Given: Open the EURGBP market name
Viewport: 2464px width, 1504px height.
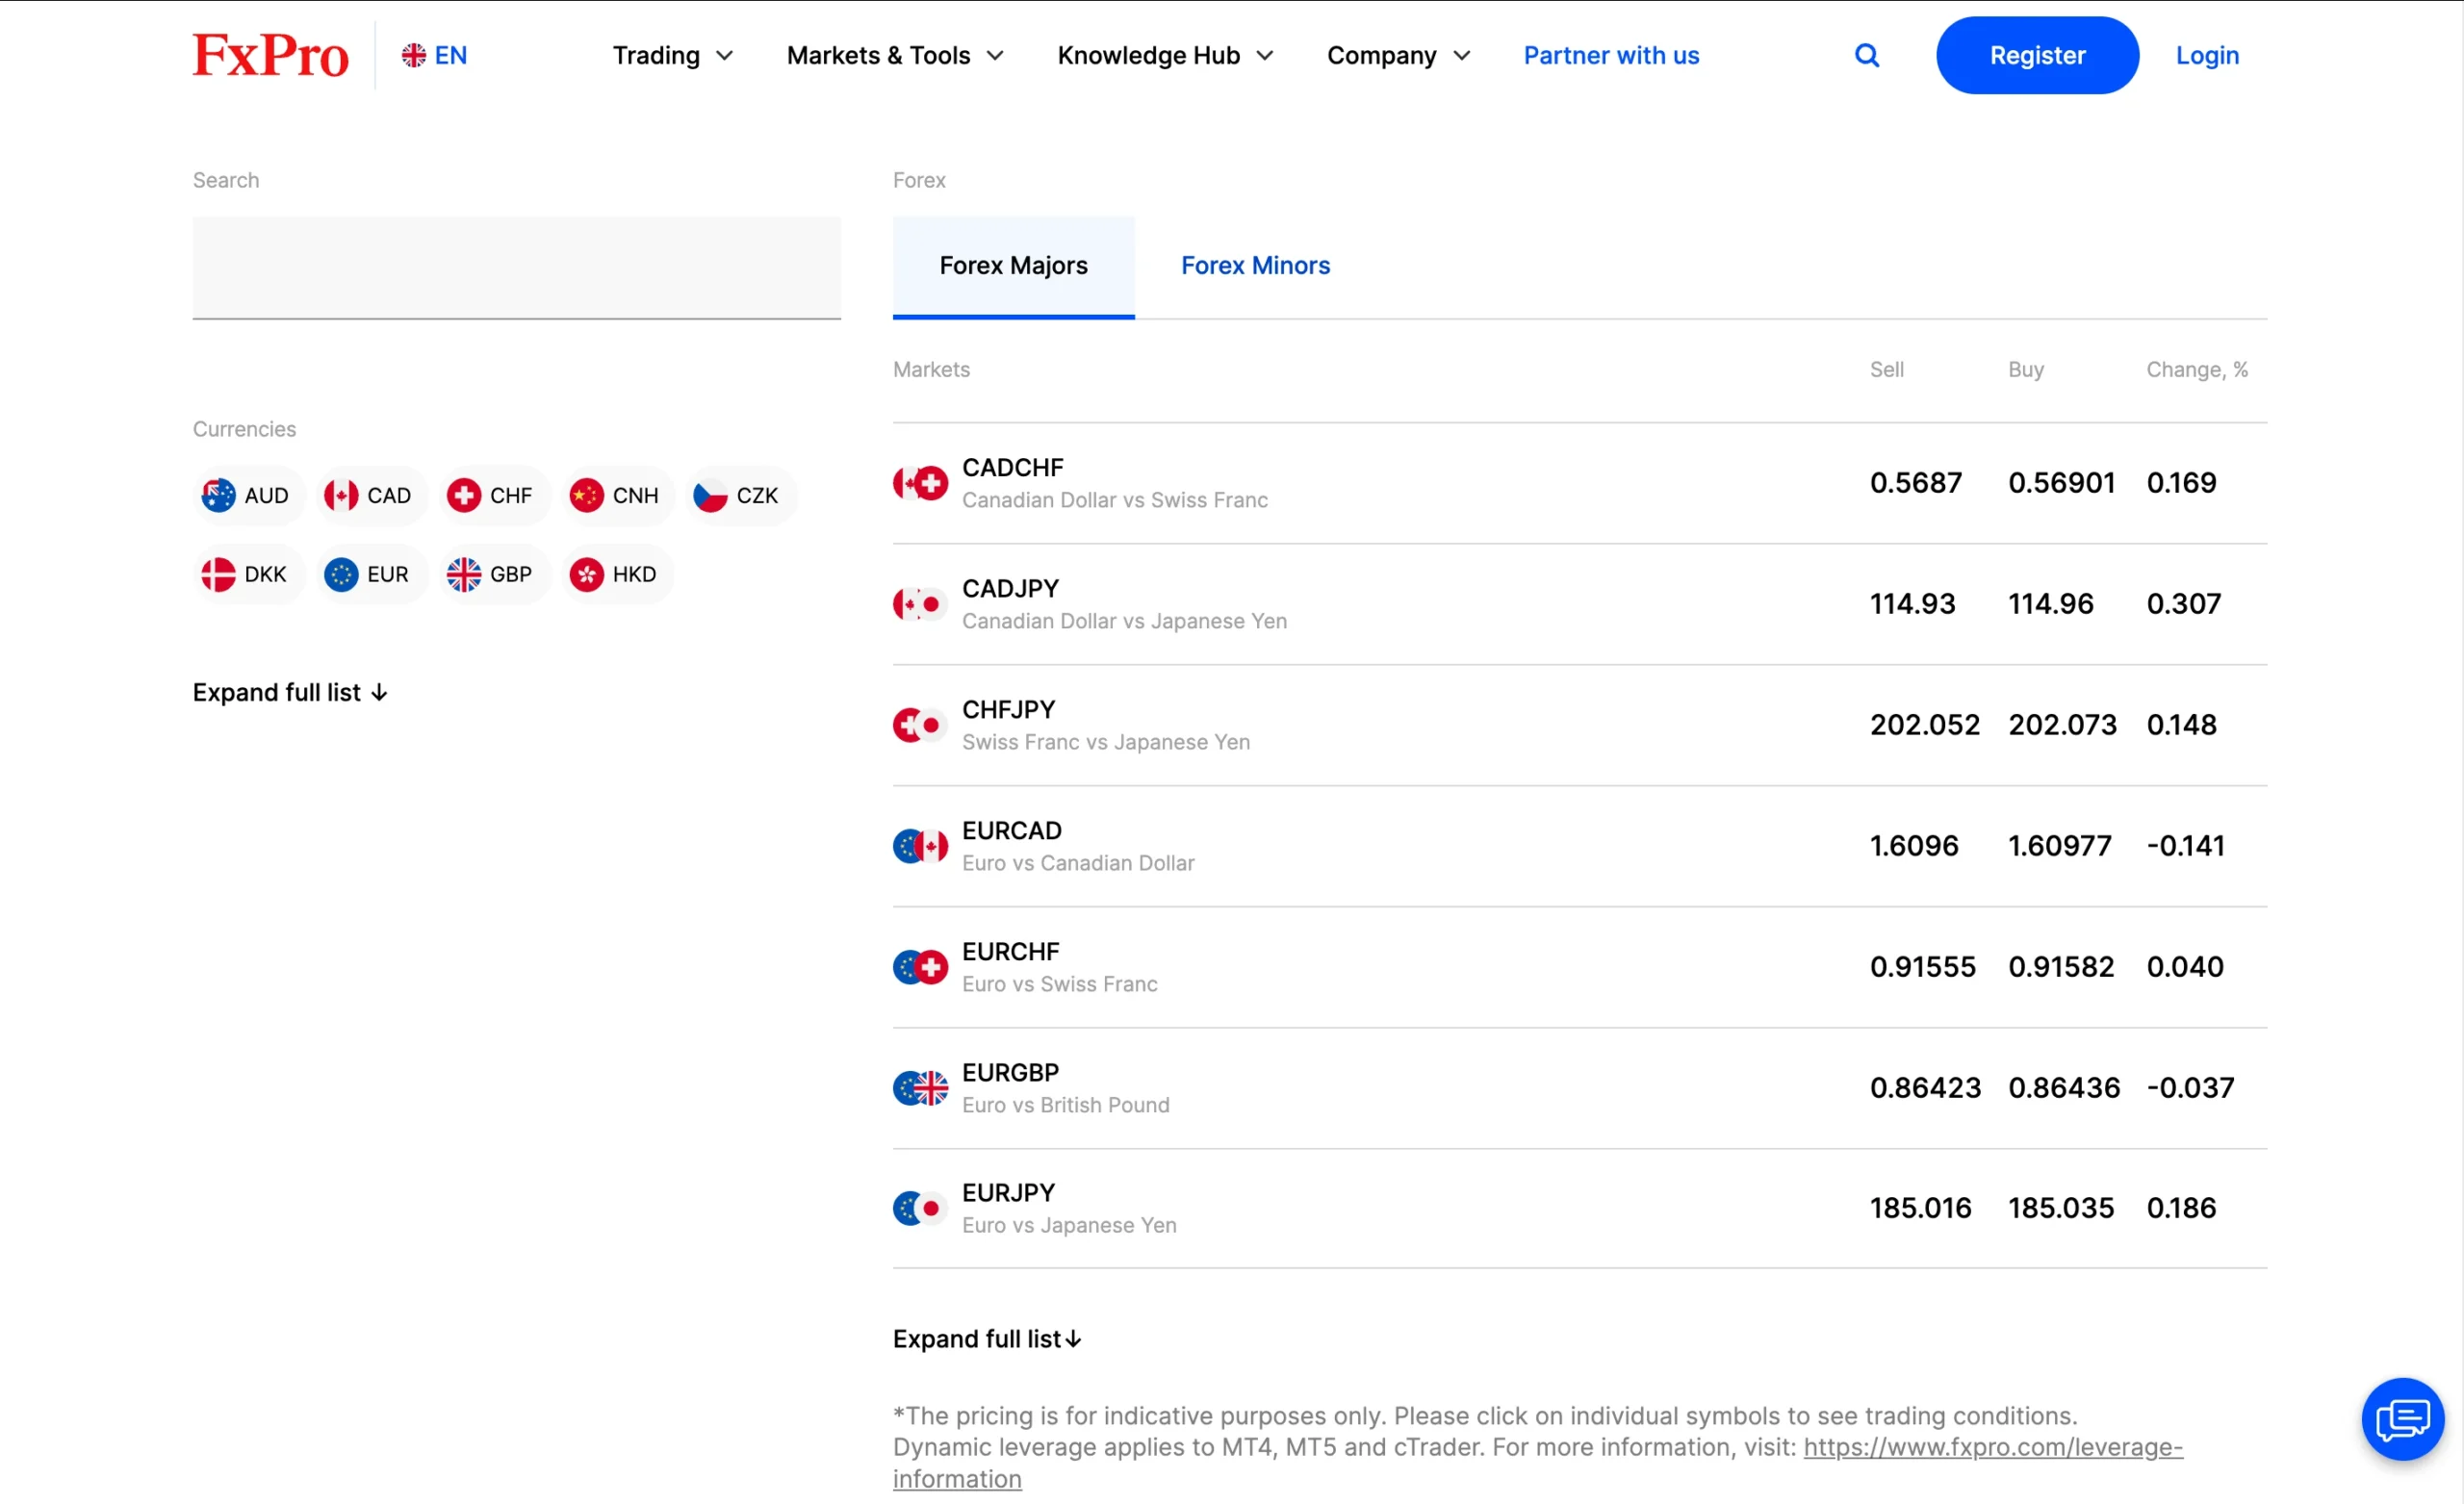Looking at the screenshot, I should pos(1010,1073).
